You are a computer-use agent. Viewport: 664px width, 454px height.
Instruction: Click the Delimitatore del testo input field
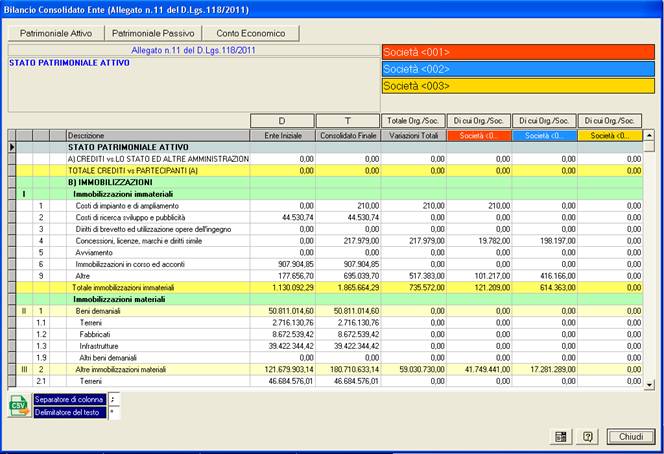[114, 412]
